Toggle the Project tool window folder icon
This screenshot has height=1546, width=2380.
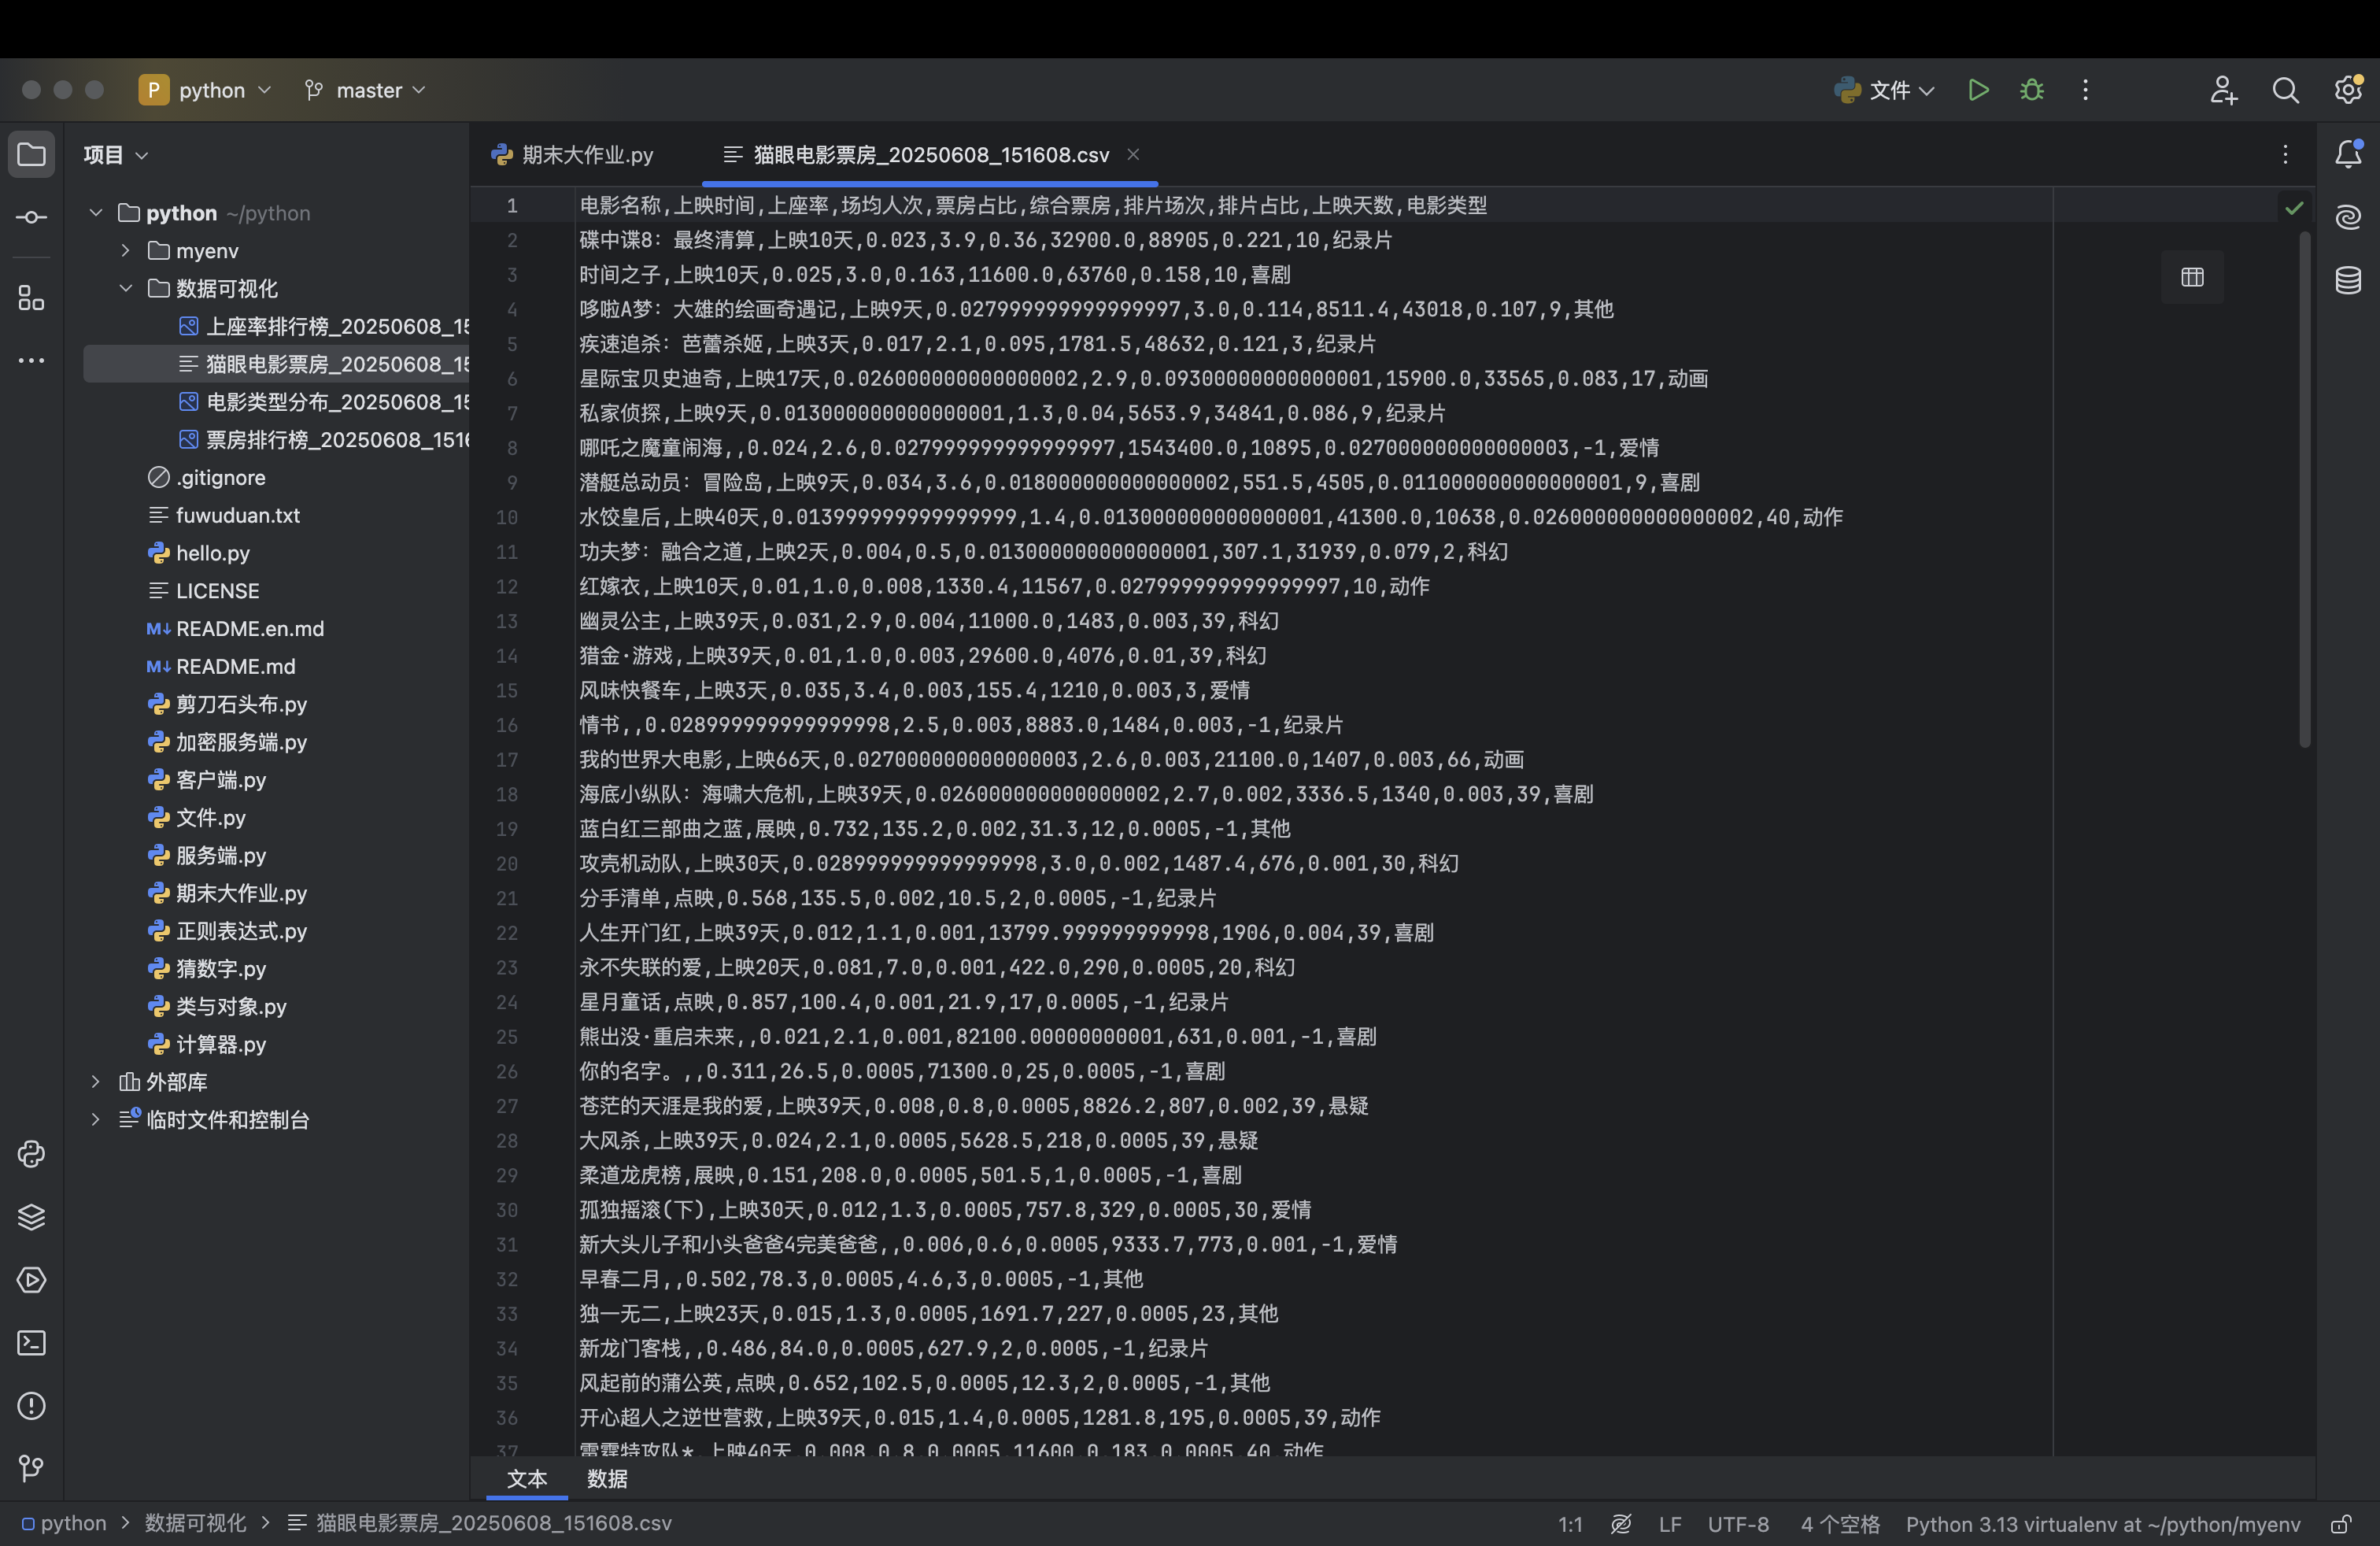point(31,155)
